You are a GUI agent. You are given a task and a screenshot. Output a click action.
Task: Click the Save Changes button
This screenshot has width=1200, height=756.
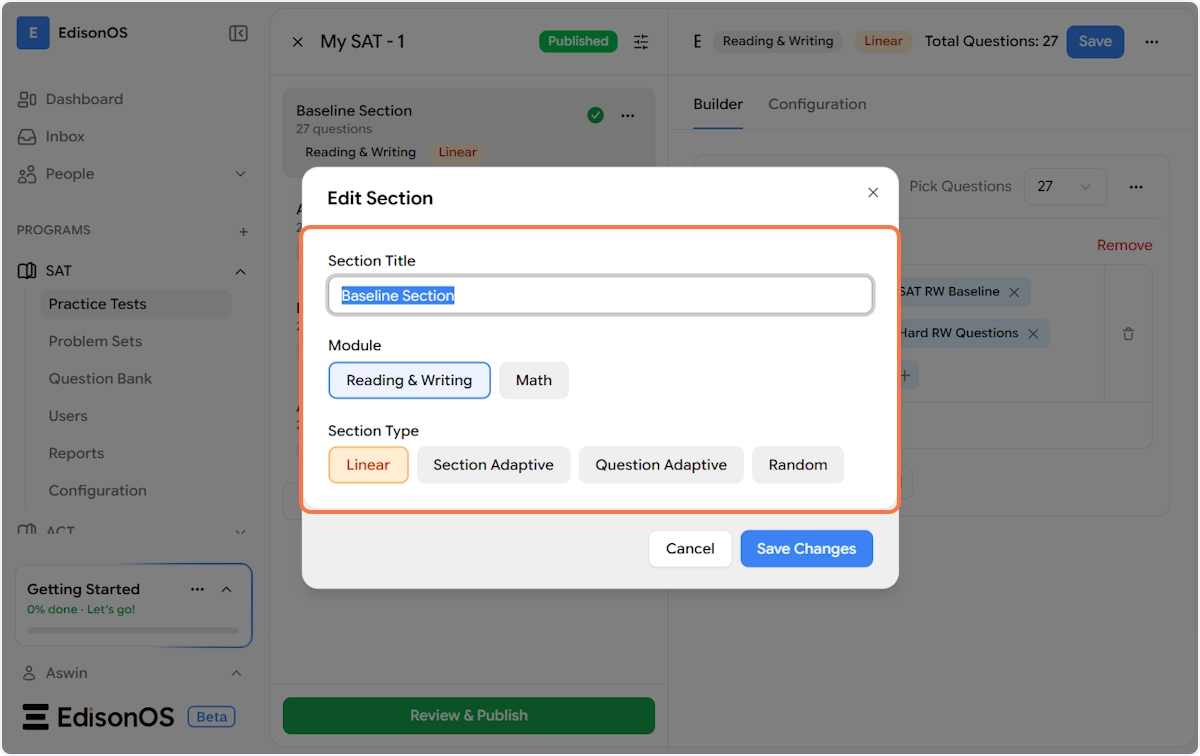806,549
